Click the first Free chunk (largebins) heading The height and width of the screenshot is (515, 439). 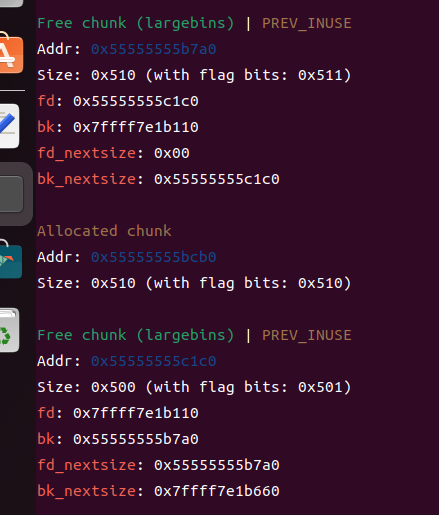[136, 23]
